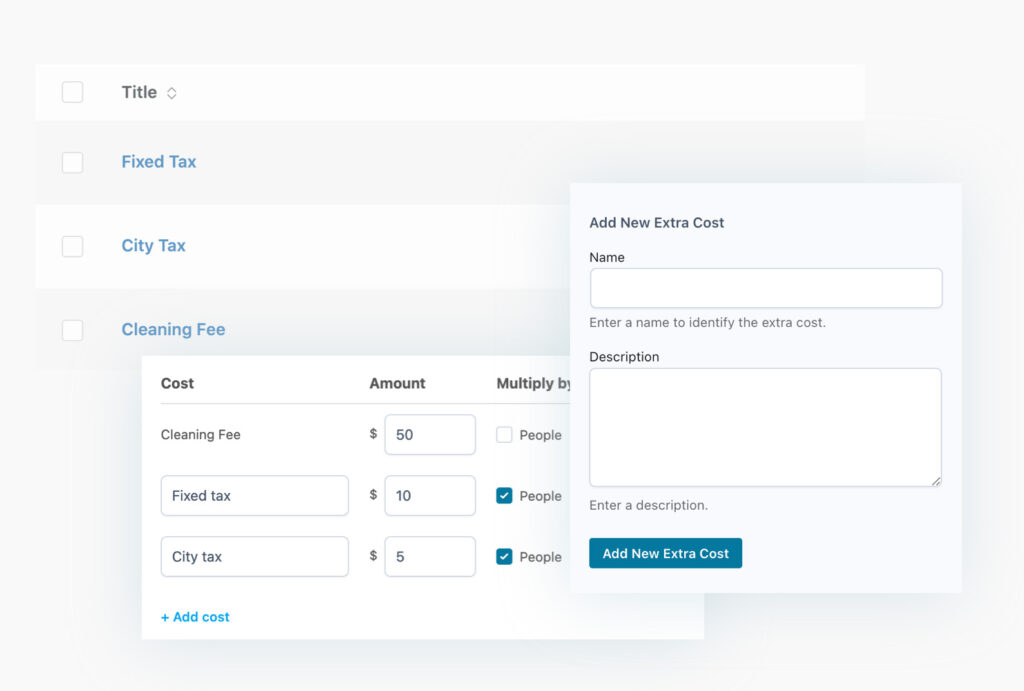This screenshot has width=1024, height=691.
Task: Disable People multiplier for City tax
Action: tap(504, 557)
